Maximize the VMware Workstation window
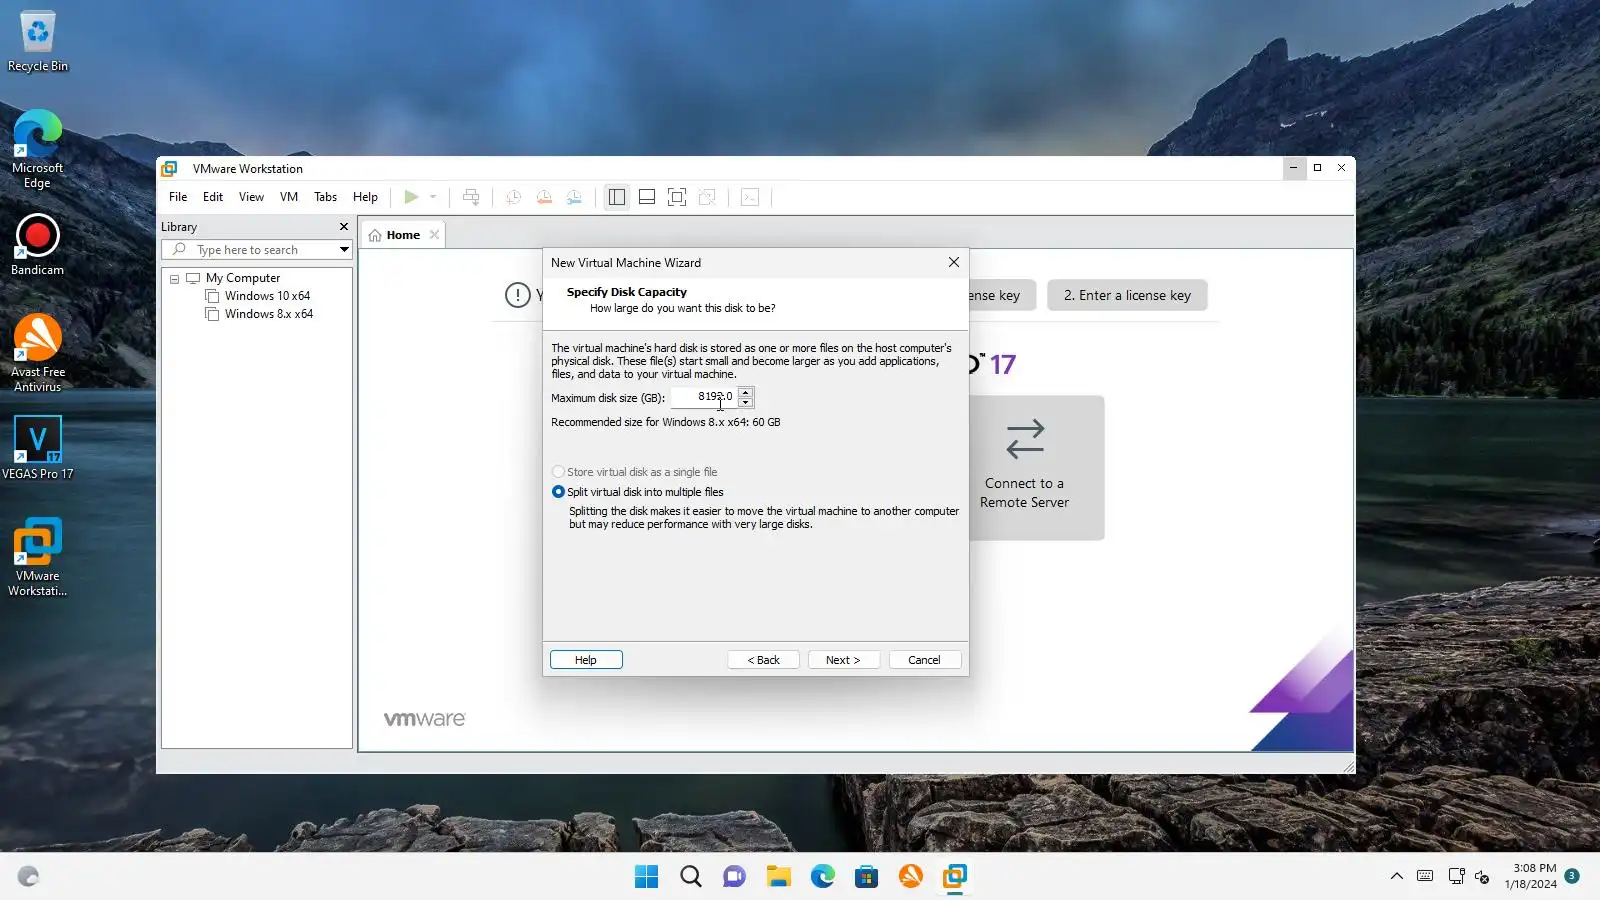 coord(1318,168)
